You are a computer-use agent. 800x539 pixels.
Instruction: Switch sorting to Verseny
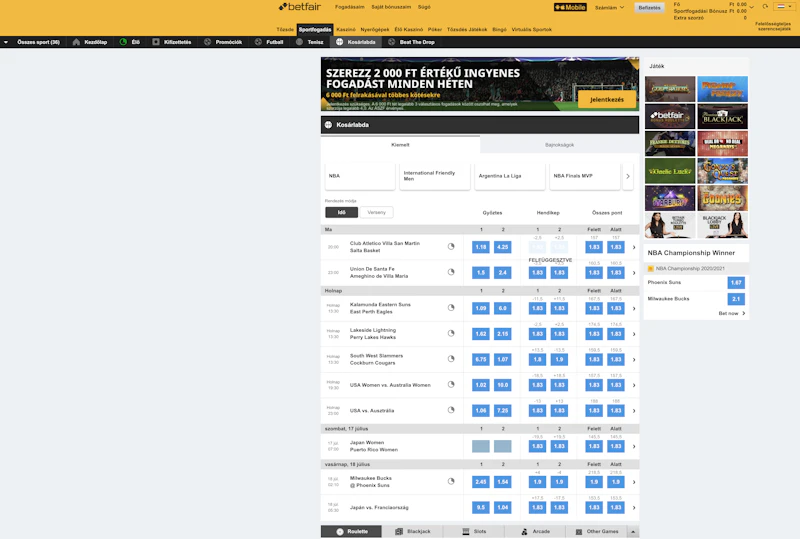pyautogui.click(x=376, y=212)
